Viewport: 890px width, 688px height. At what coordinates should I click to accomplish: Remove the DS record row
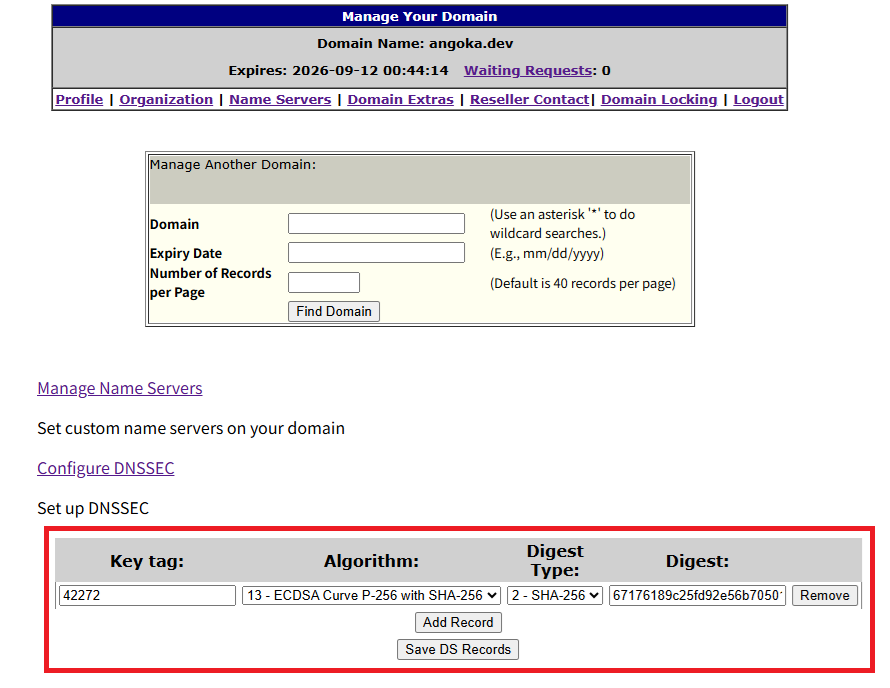click(x=824, y=596)
